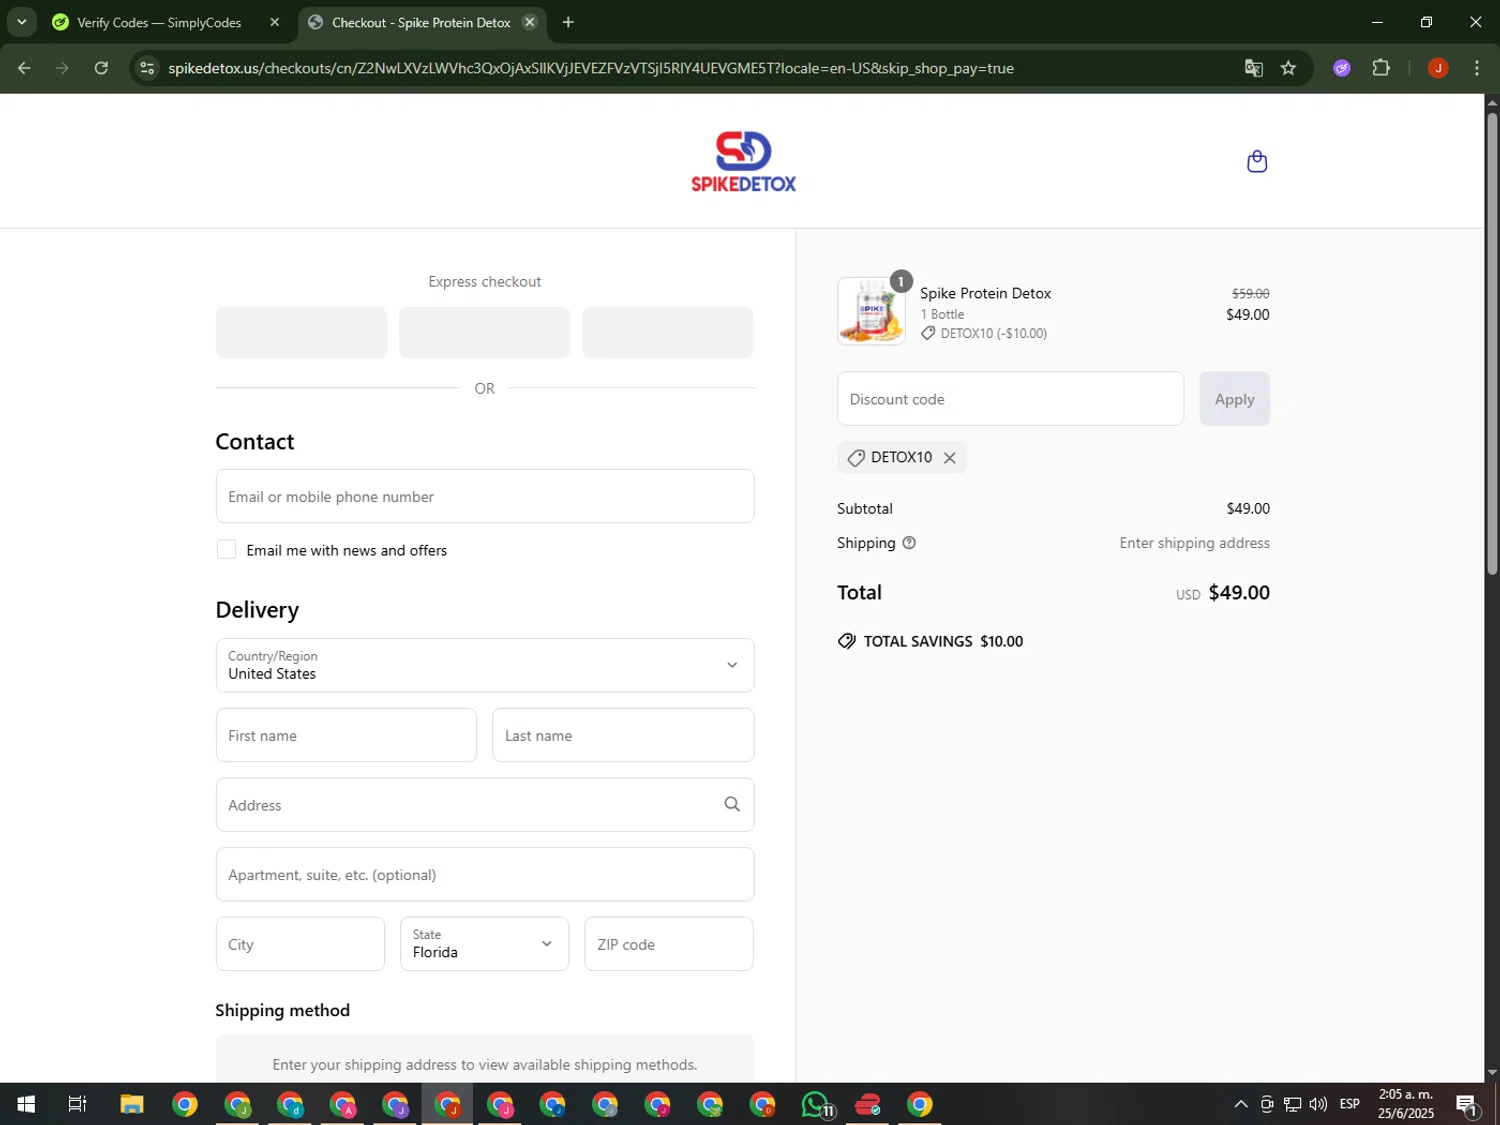Image resolution: width=1500 pixels, height=1125 pixels.
Task: Click the page vertical scrollbar
Action: (1492, 345)
